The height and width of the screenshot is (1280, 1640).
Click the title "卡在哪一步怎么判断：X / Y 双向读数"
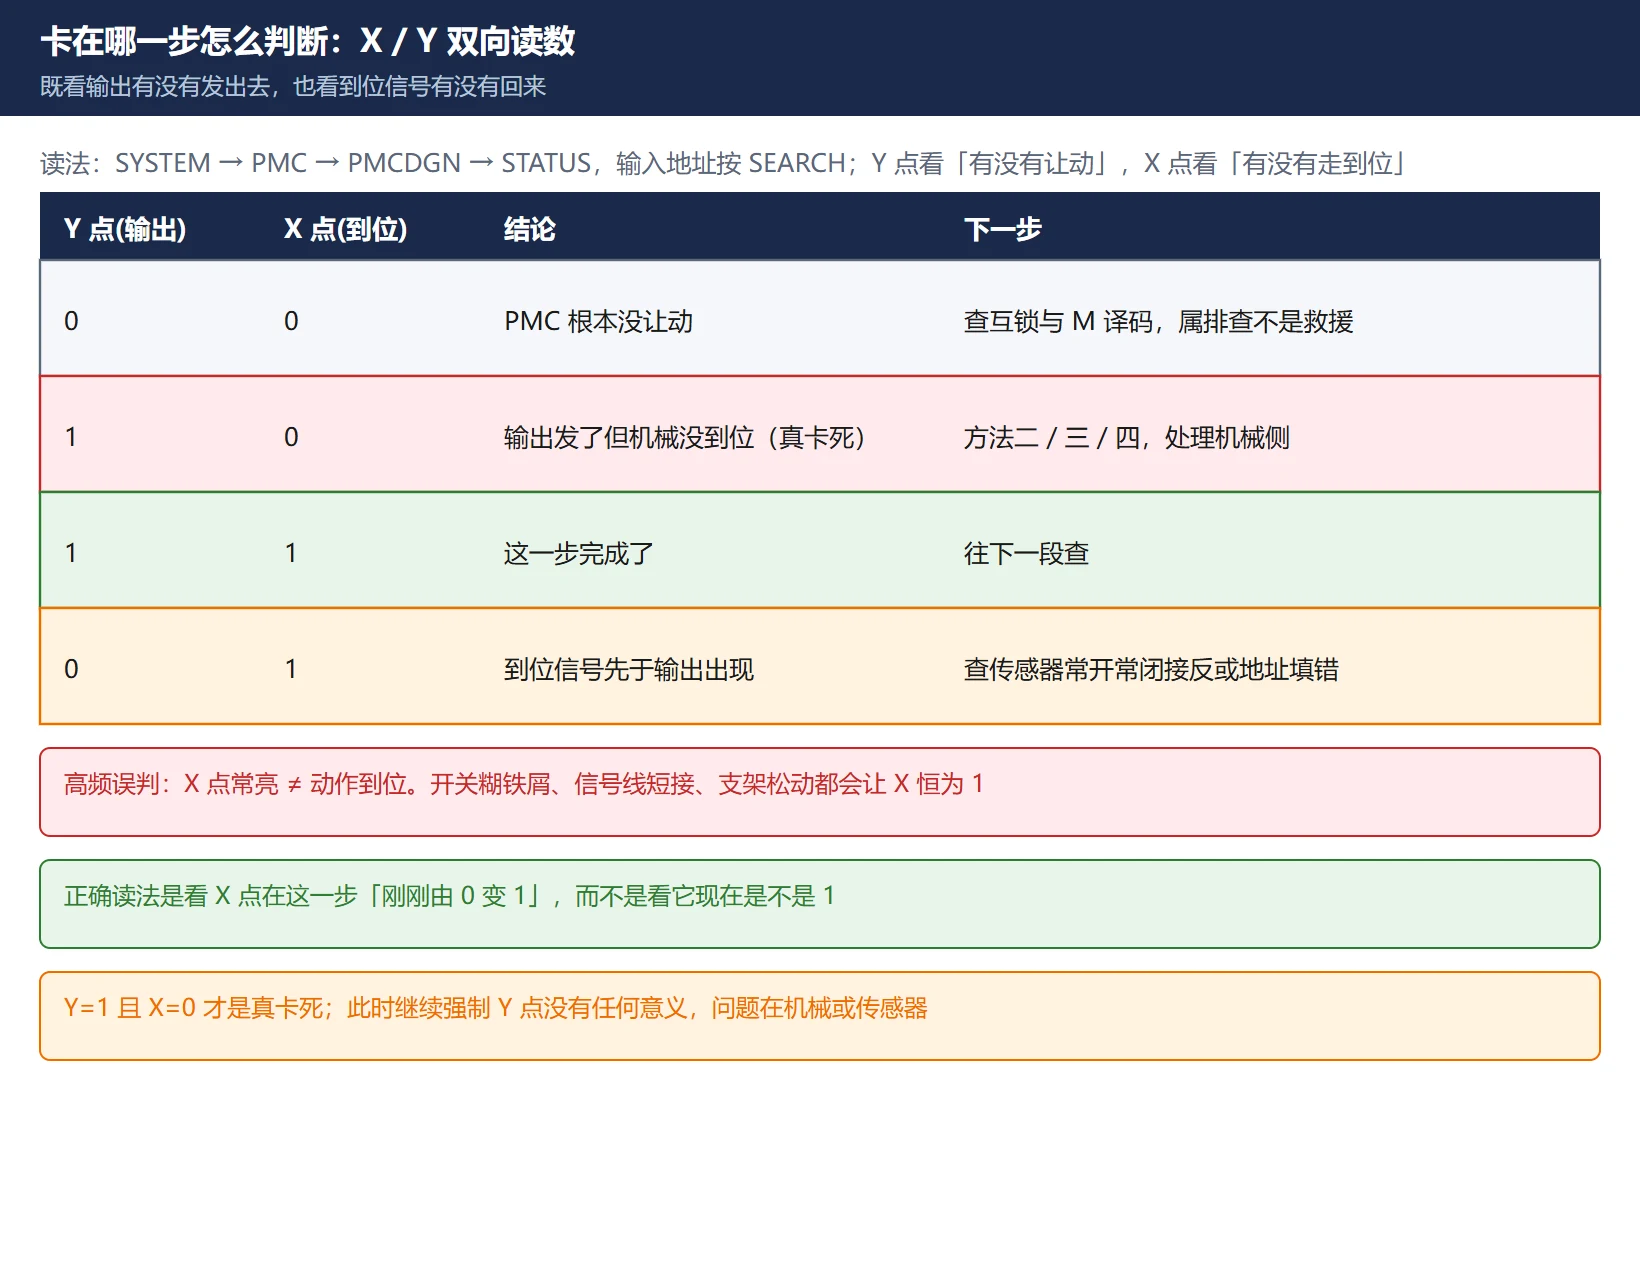click(x=308, y=41)
